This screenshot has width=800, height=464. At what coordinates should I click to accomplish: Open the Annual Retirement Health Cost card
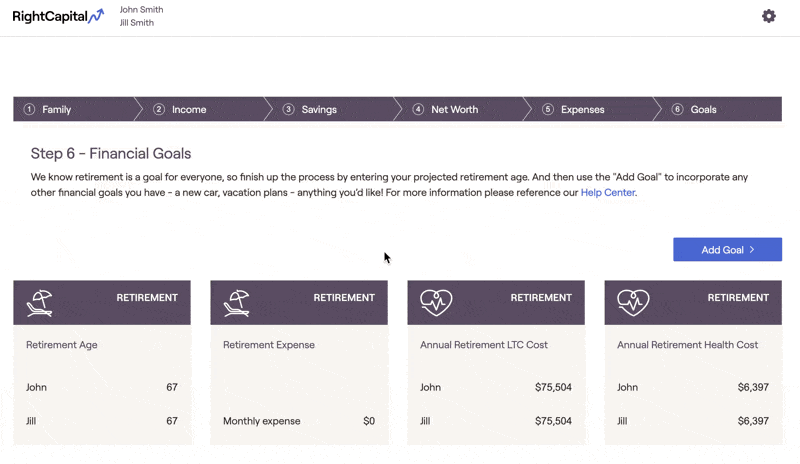[x=693, y=362]
